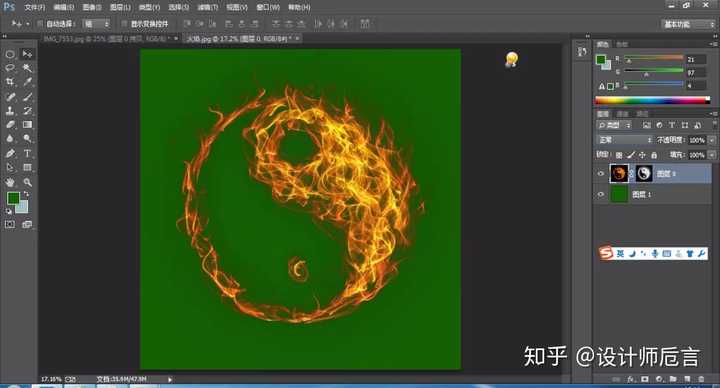Toggle visibility of green 图层 1 layer
720x388 pixels.
tap(601, 194)
